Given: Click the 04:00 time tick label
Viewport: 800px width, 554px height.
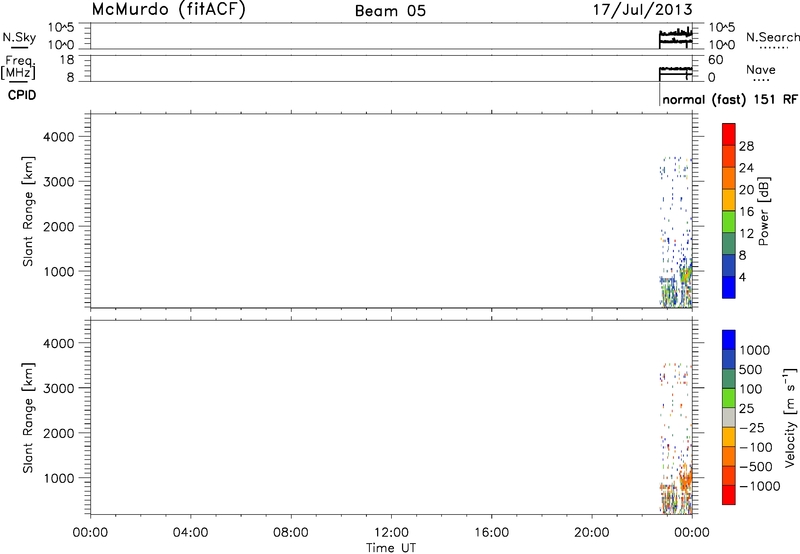Looking at the screenshot, I should click(191, 533).
